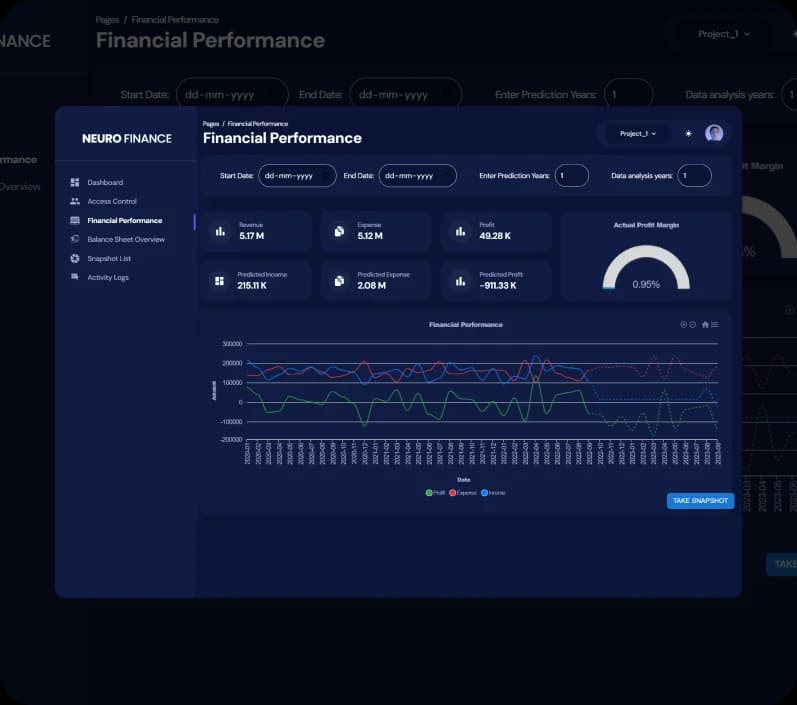797x705 pixels.
Task: Click the Access Control people icon
Action: [x=75, y=201]
